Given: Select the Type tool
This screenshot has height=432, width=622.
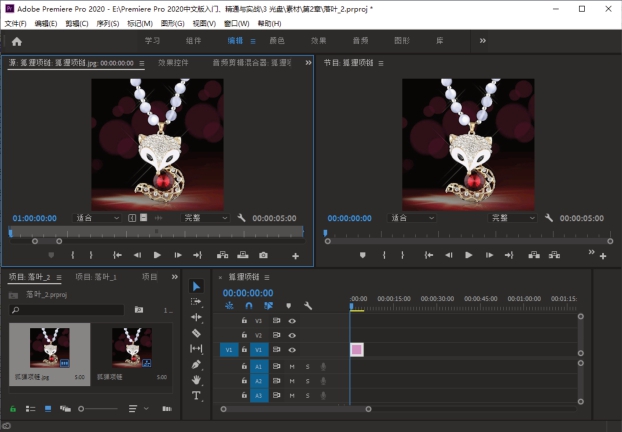Looking at the screenshot, I should pos(196,396).
